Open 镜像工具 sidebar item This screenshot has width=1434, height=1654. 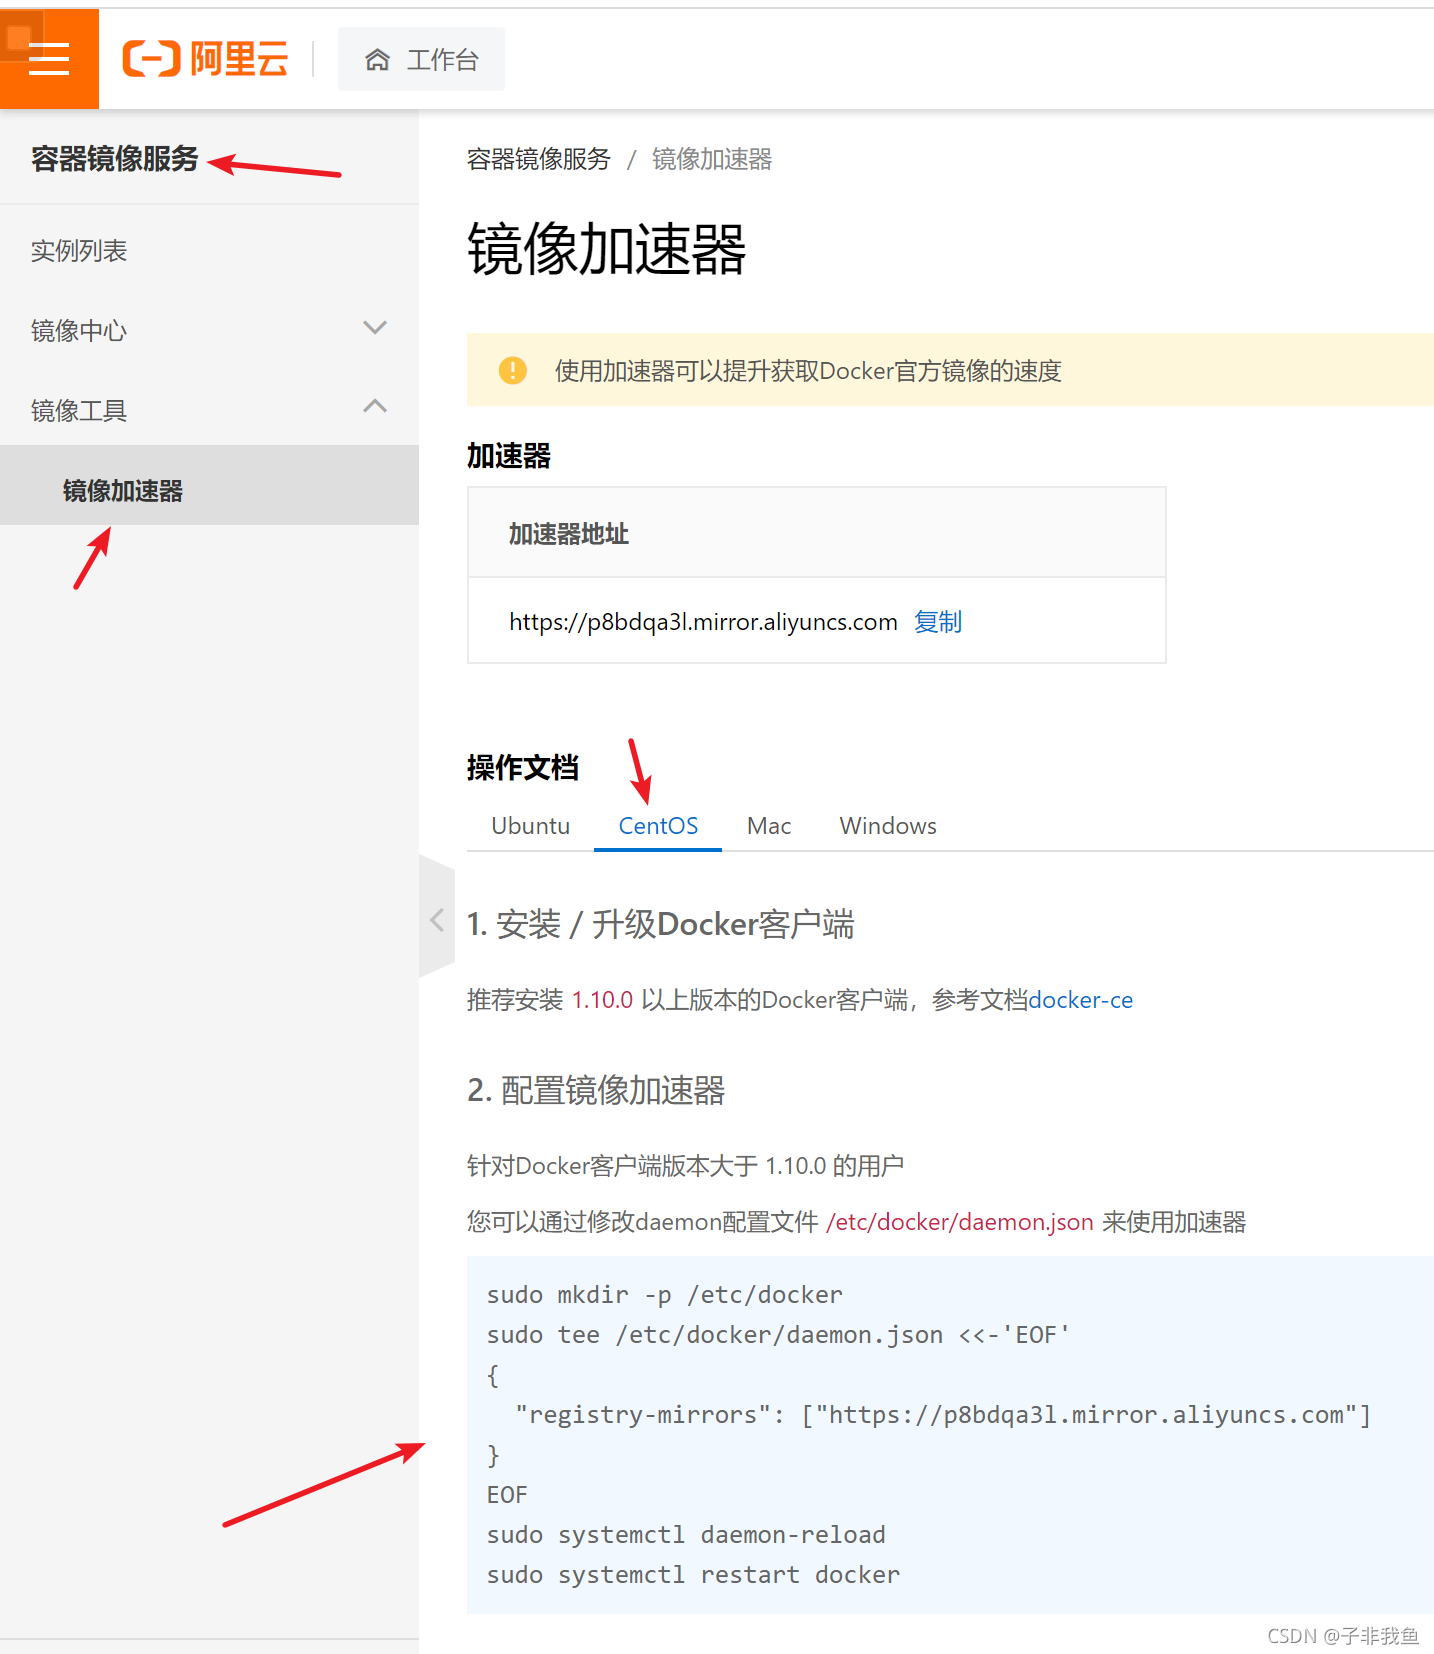(x=209, y=410)
